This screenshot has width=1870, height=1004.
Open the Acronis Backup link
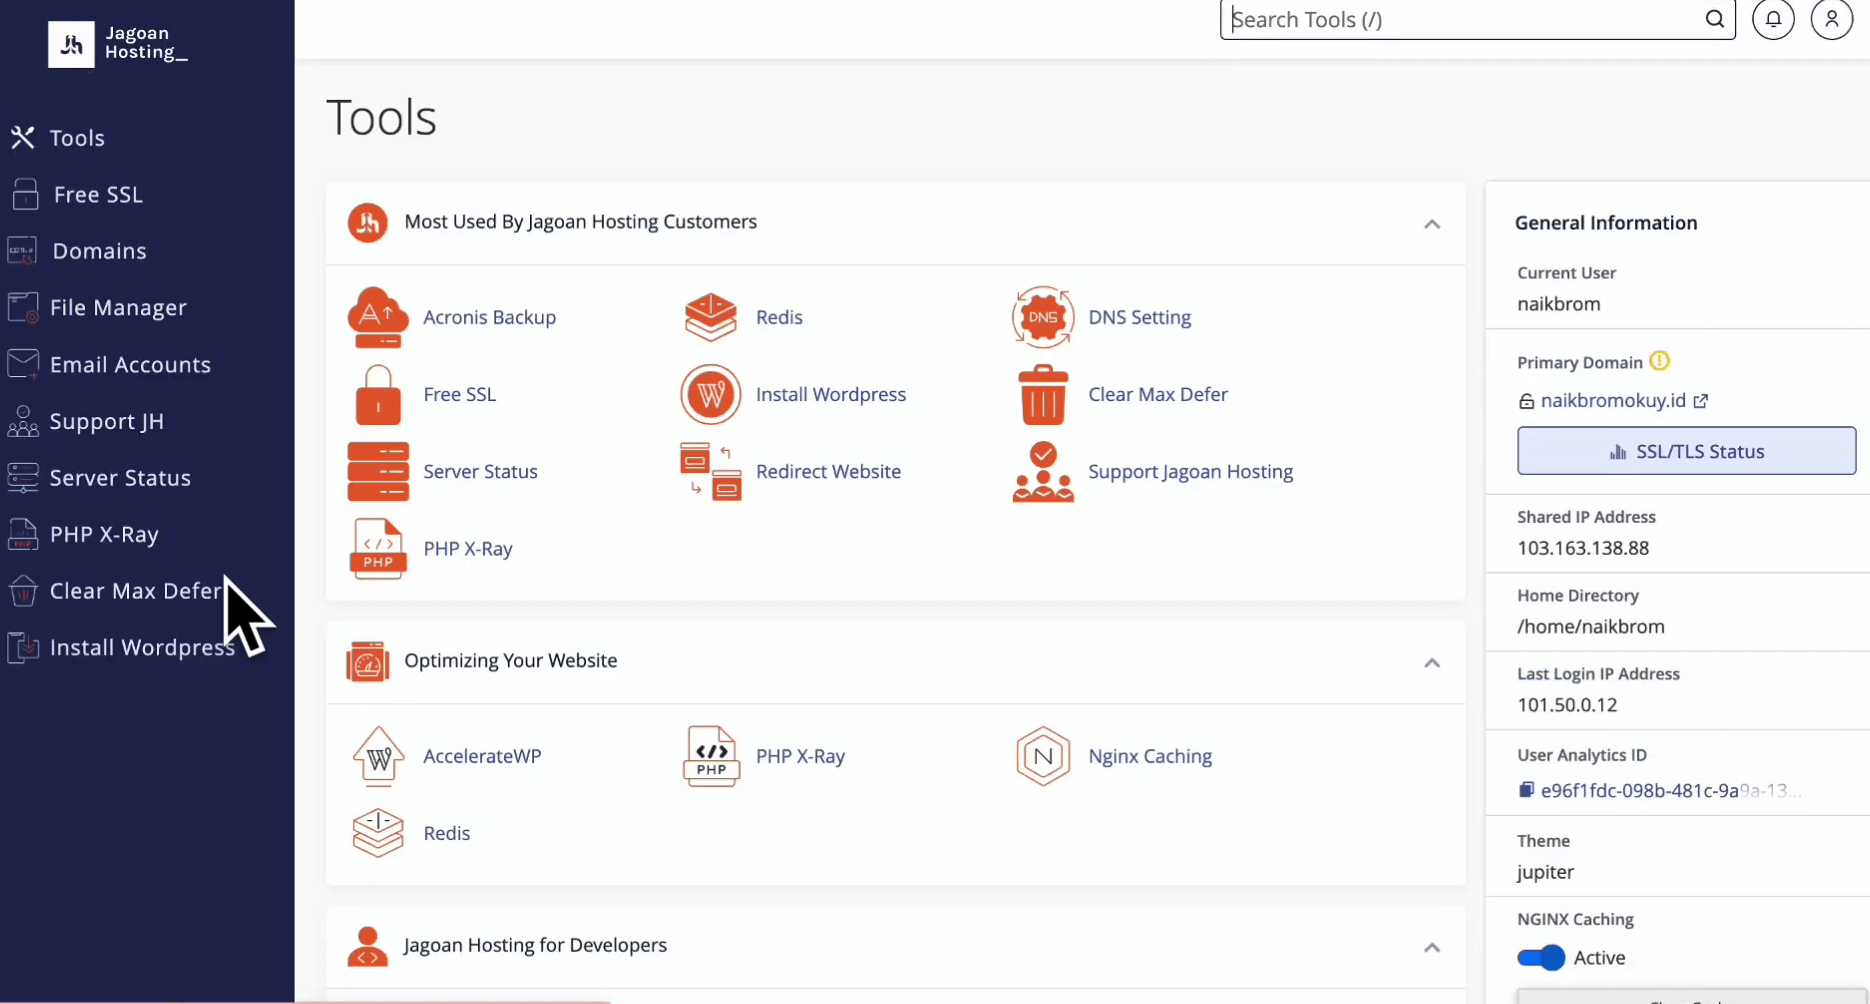click(x=489, y=317)
